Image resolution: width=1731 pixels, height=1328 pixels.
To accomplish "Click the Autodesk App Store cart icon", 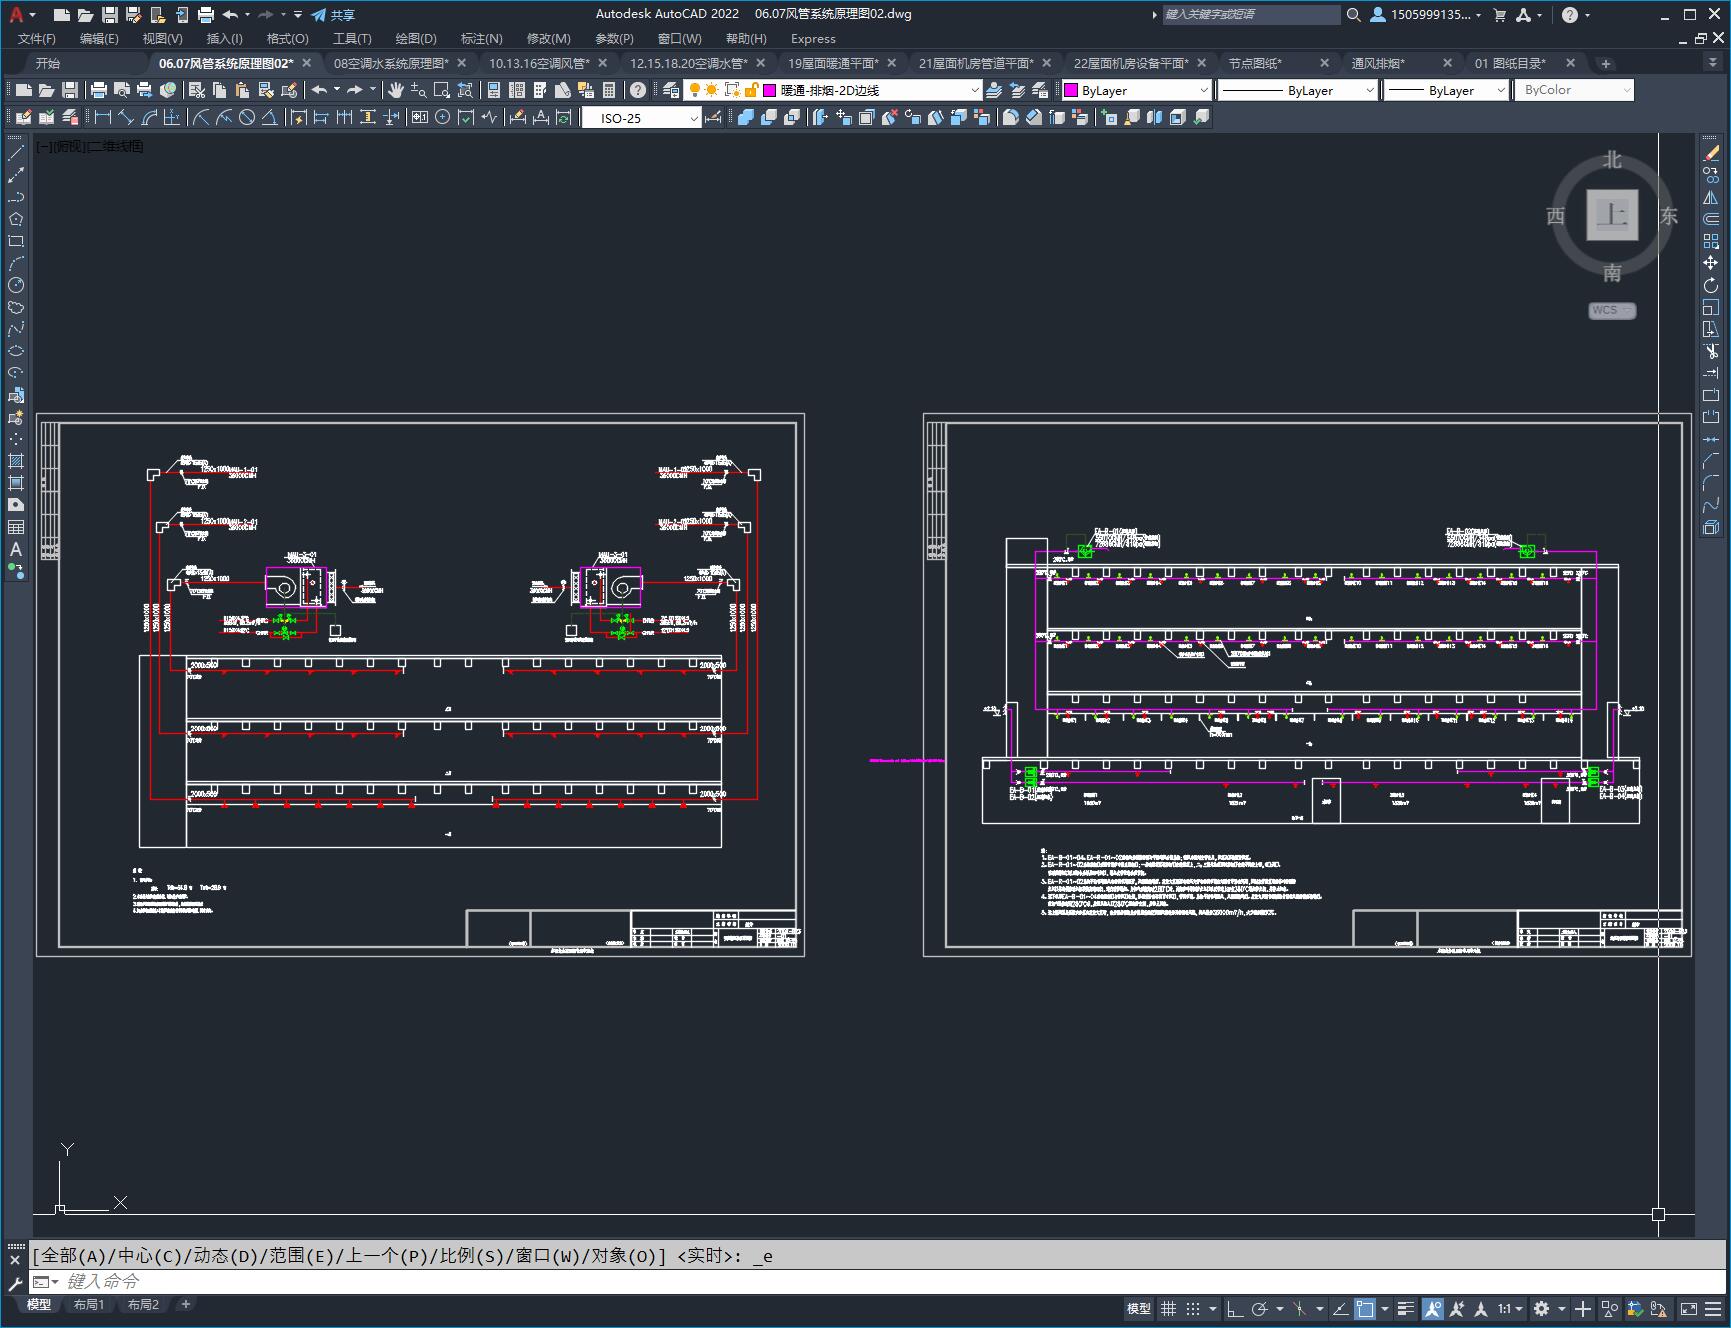I will coord(1499,15).
